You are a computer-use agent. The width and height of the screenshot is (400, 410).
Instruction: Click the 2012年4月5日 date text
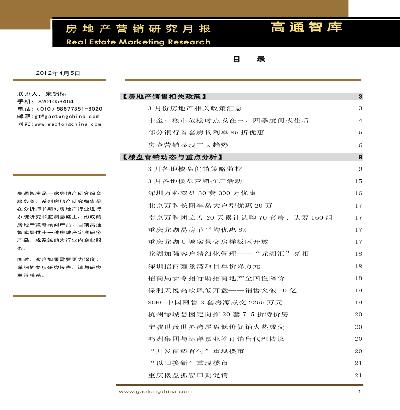click(x=58, y=73)
